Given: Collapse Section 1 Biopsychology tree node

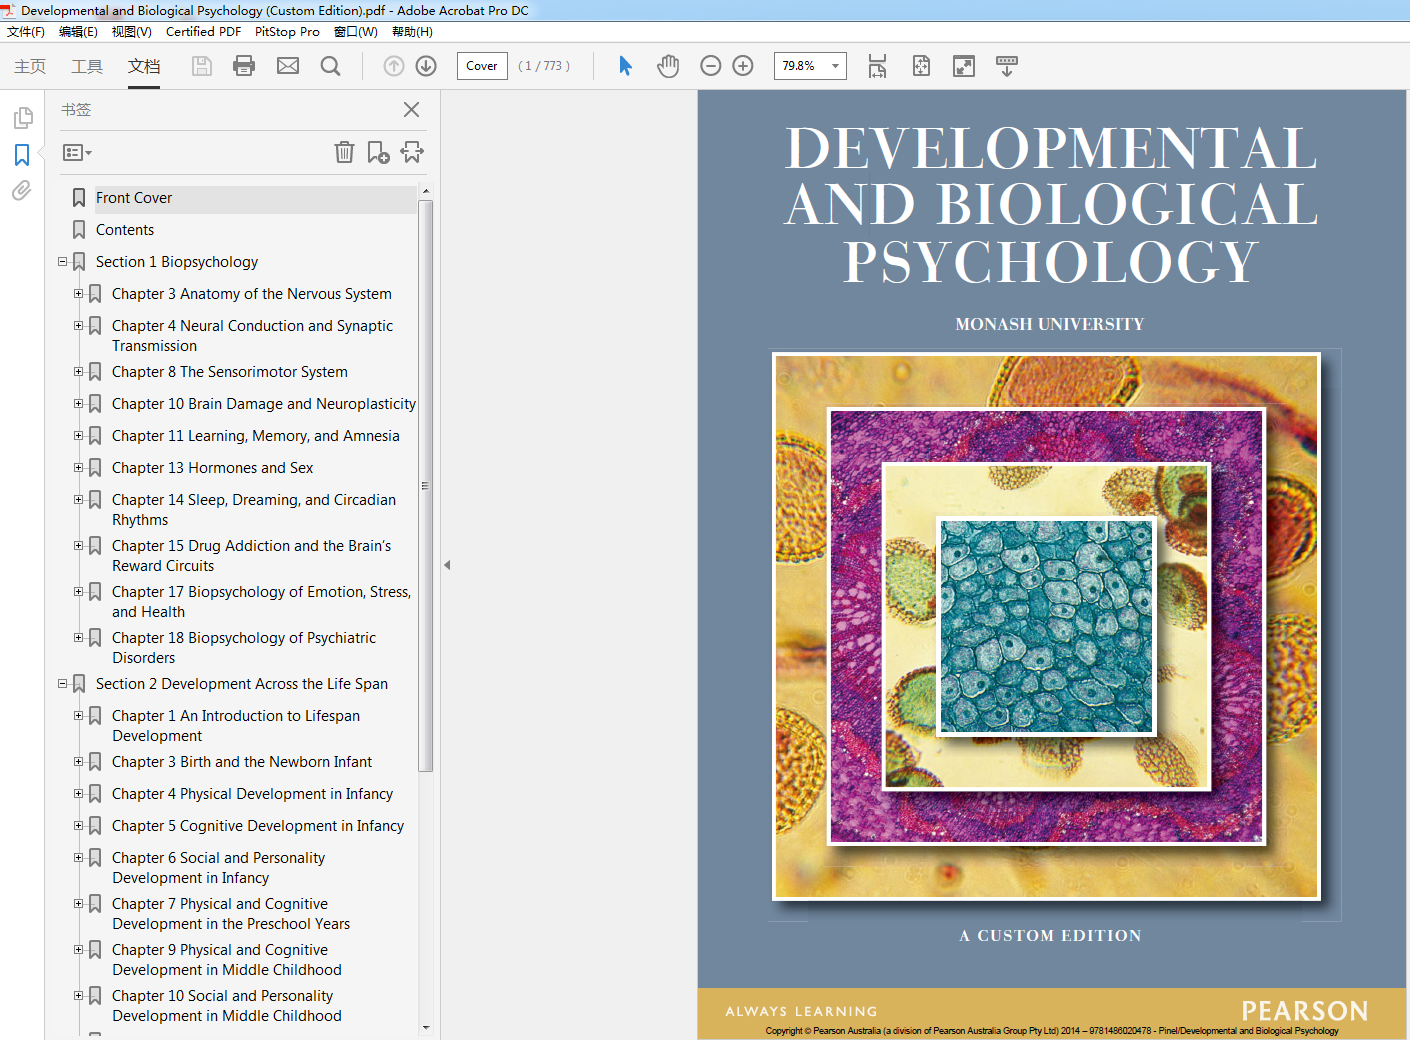Looking at the screenshot, I should point(62,262).
